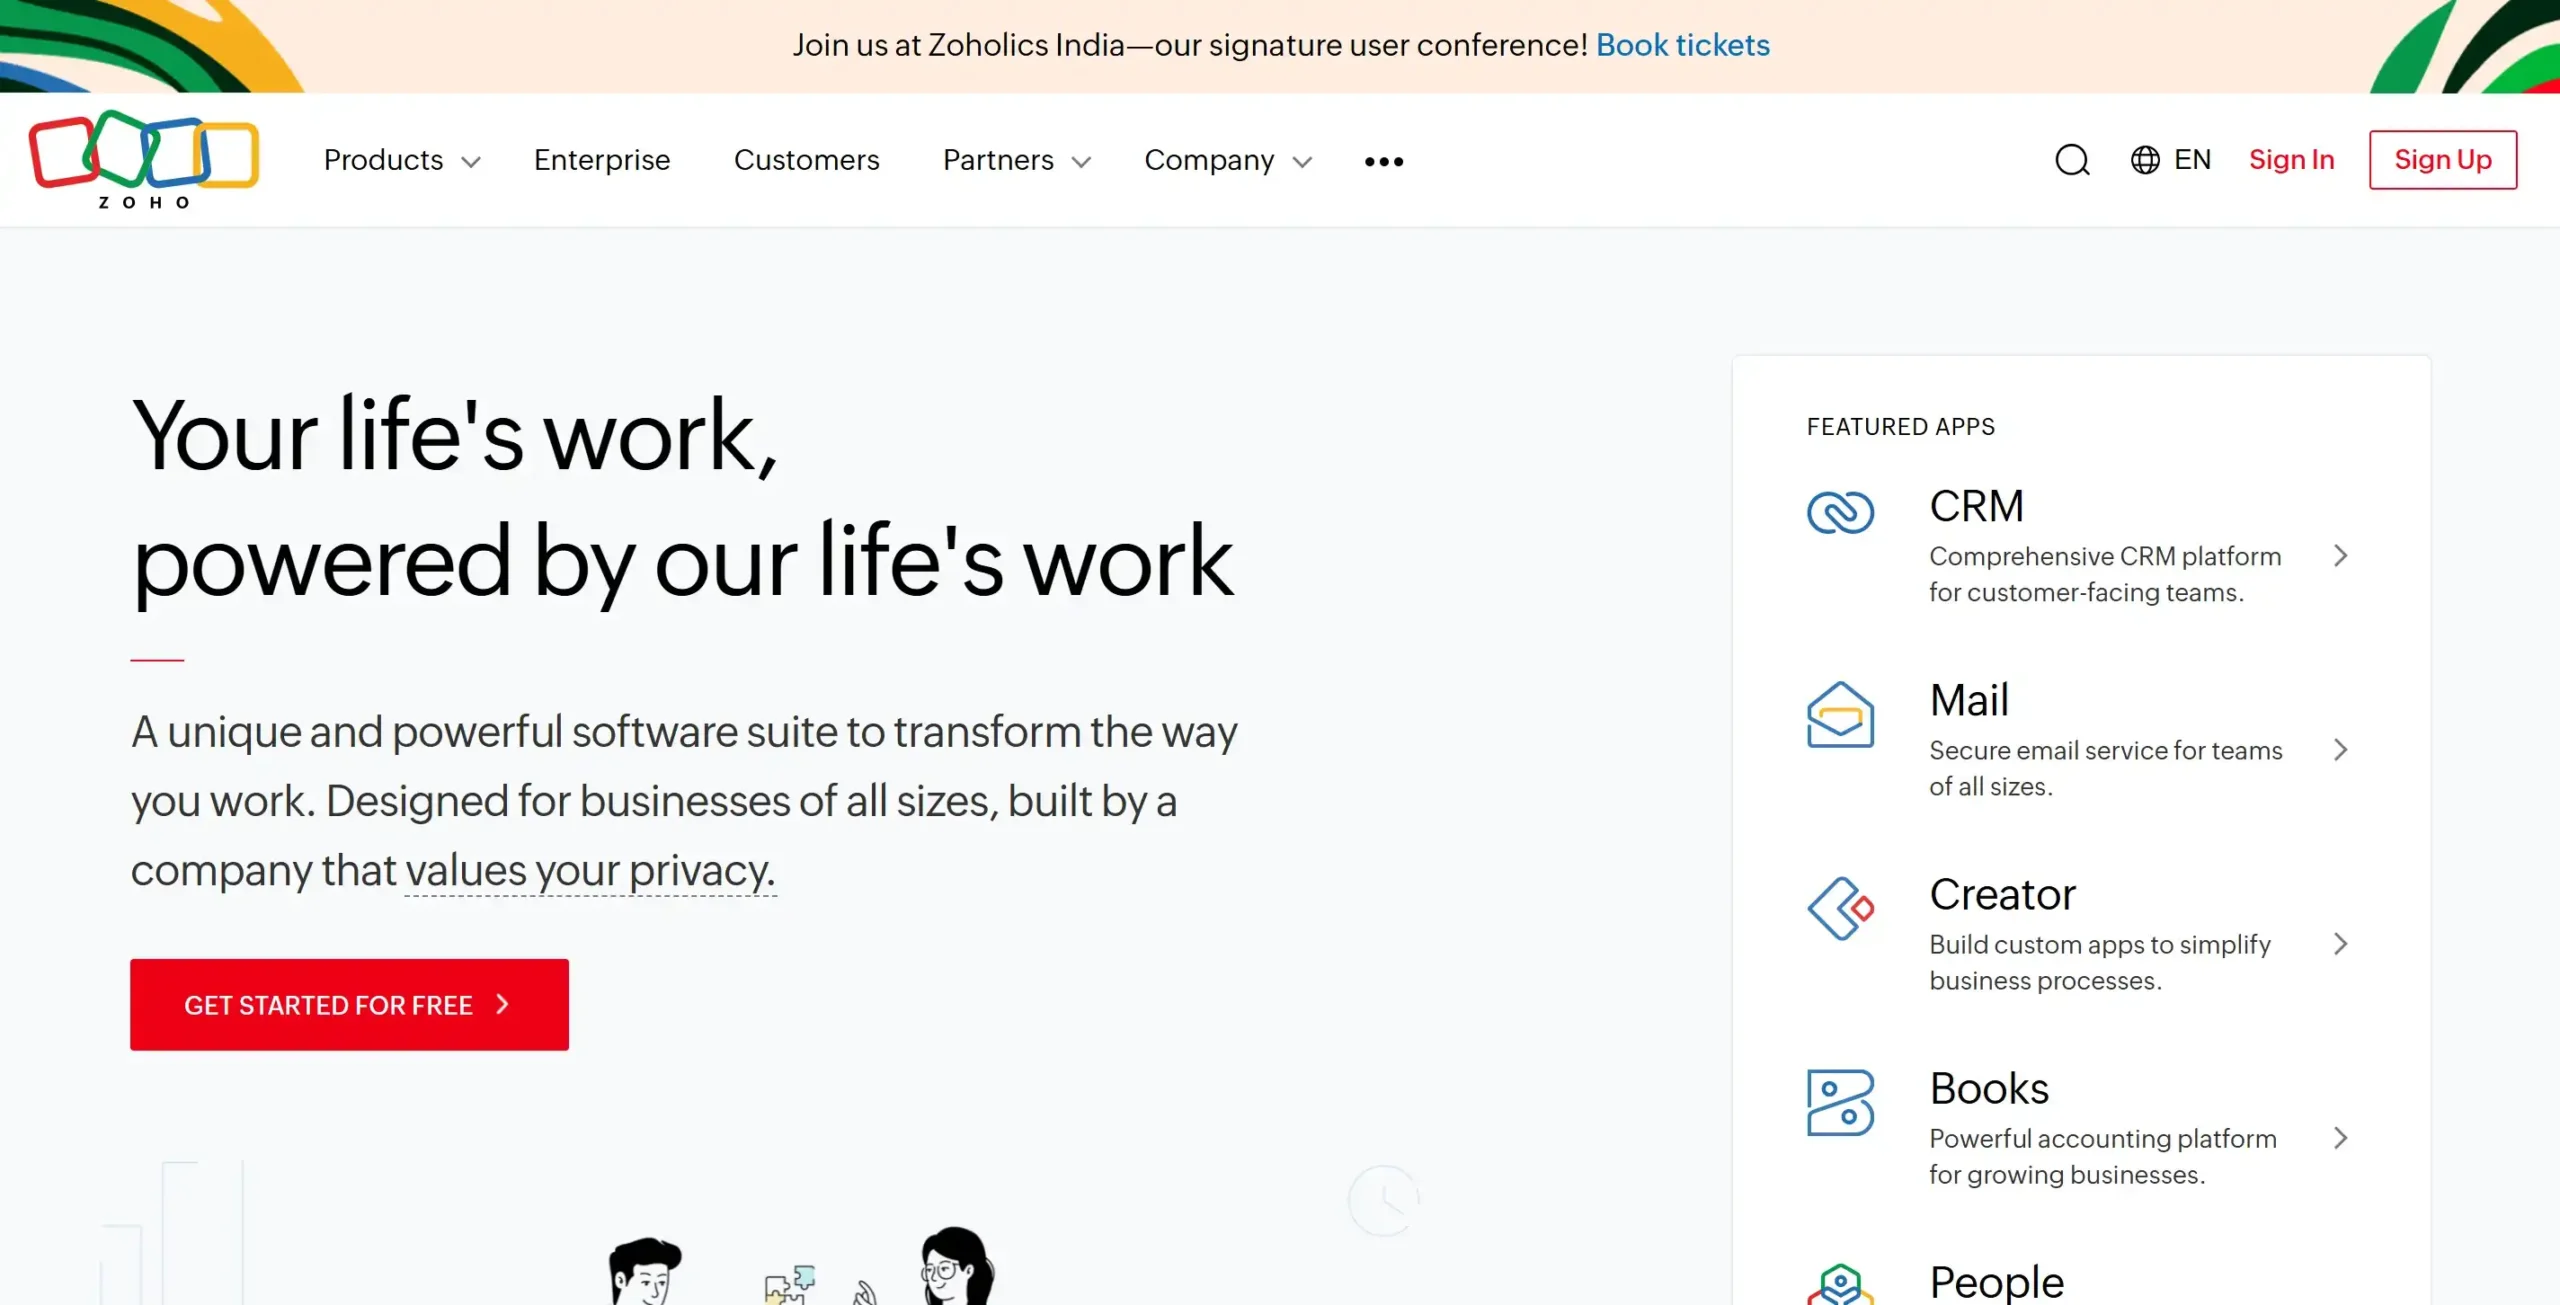
Task: Open the People featured app title
Action: 1996,1282
